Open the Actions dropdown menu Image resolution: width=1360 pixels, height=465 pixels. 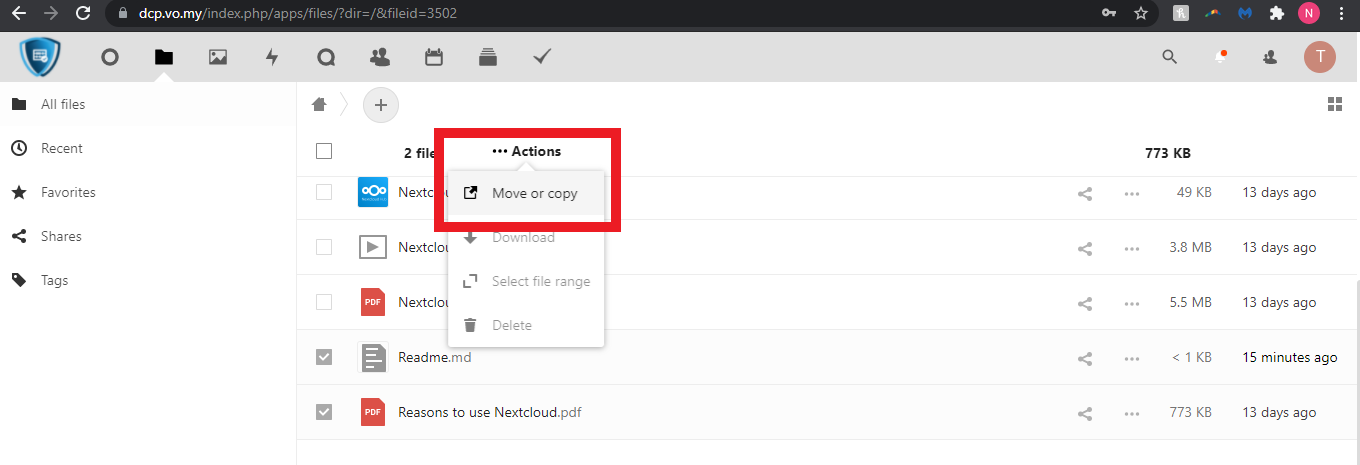[527, 152]
